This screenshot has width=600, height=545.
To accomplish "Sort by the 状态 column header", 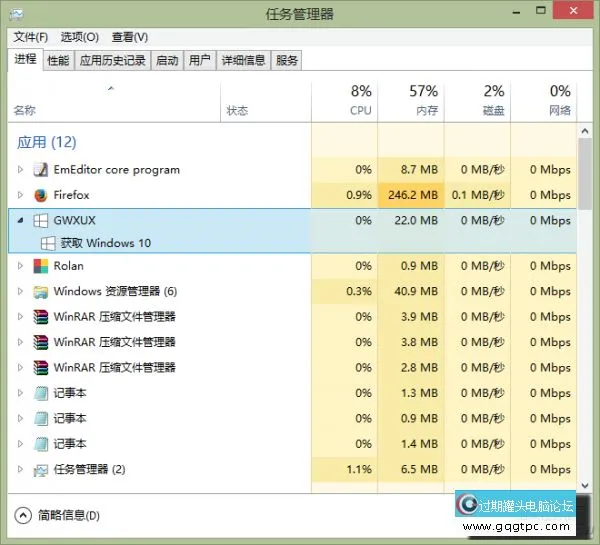I will pyautogui.click(x=266, y=102).
